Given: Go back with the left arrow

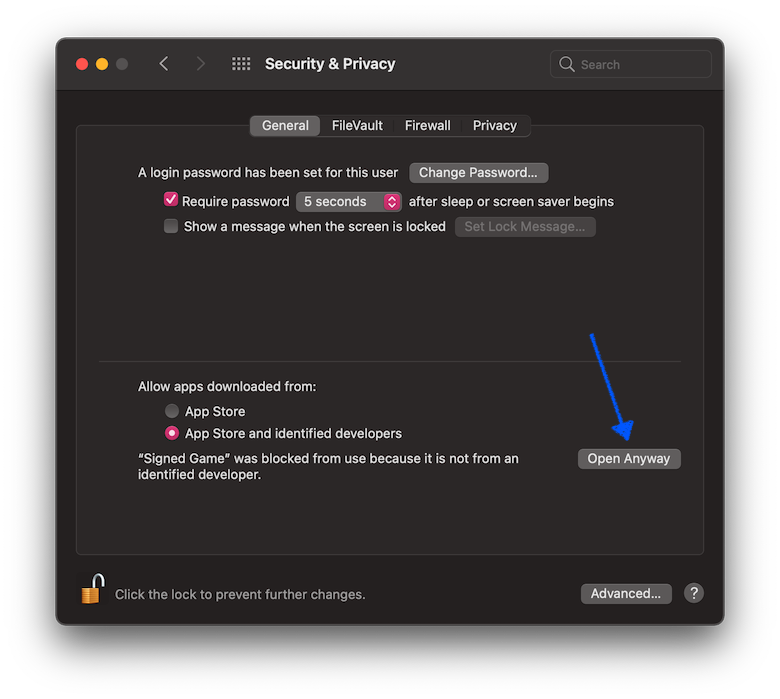Looking at the screenshot, I should [x=164, y=64].
